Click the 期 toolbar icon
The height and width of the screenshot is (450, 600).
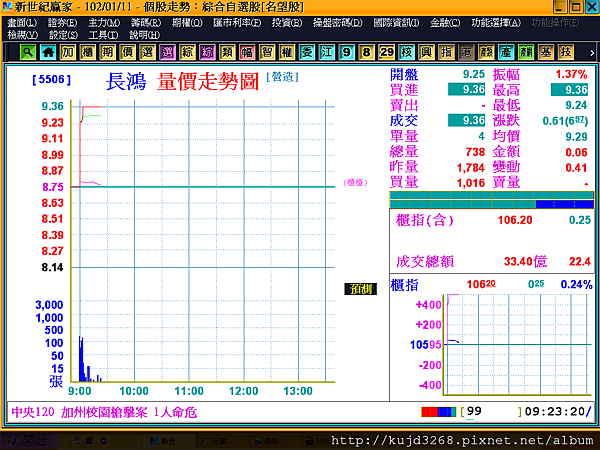pyautogui.click(x=108, y=52)
